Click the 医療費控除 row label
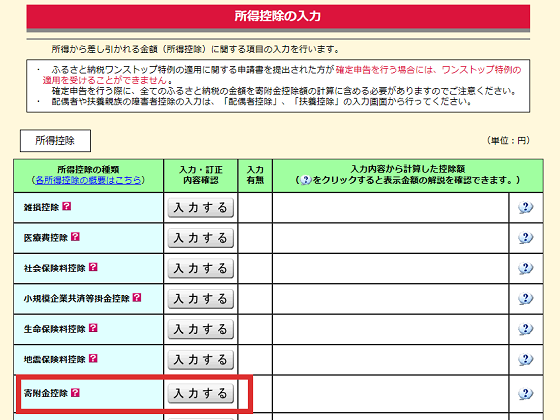 [x=46, y=238]
